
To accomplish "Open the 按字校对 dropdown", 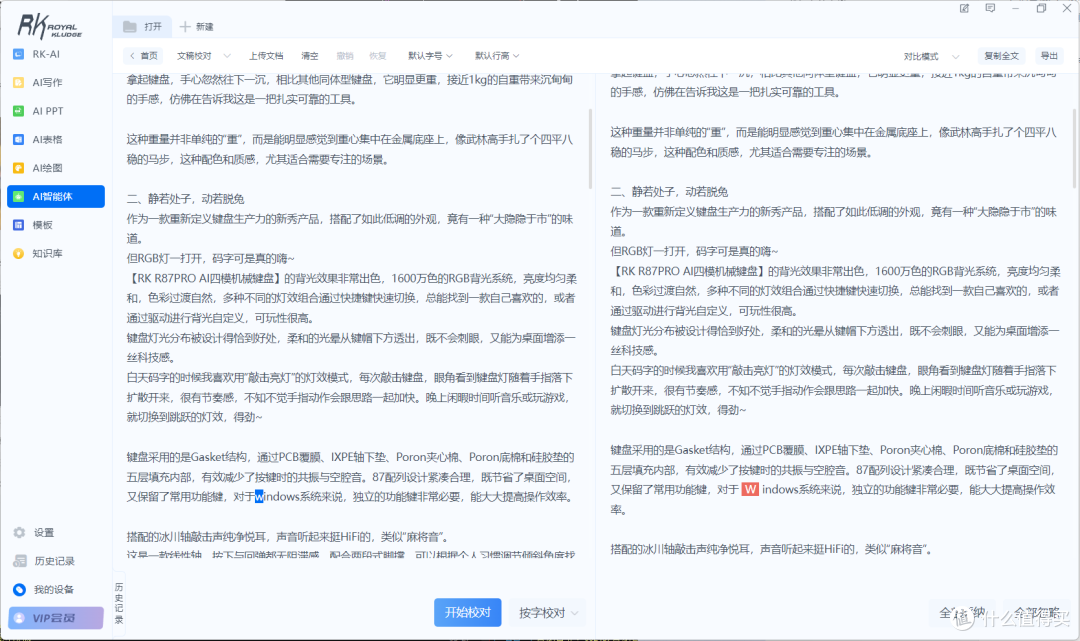I will [548, 612].
